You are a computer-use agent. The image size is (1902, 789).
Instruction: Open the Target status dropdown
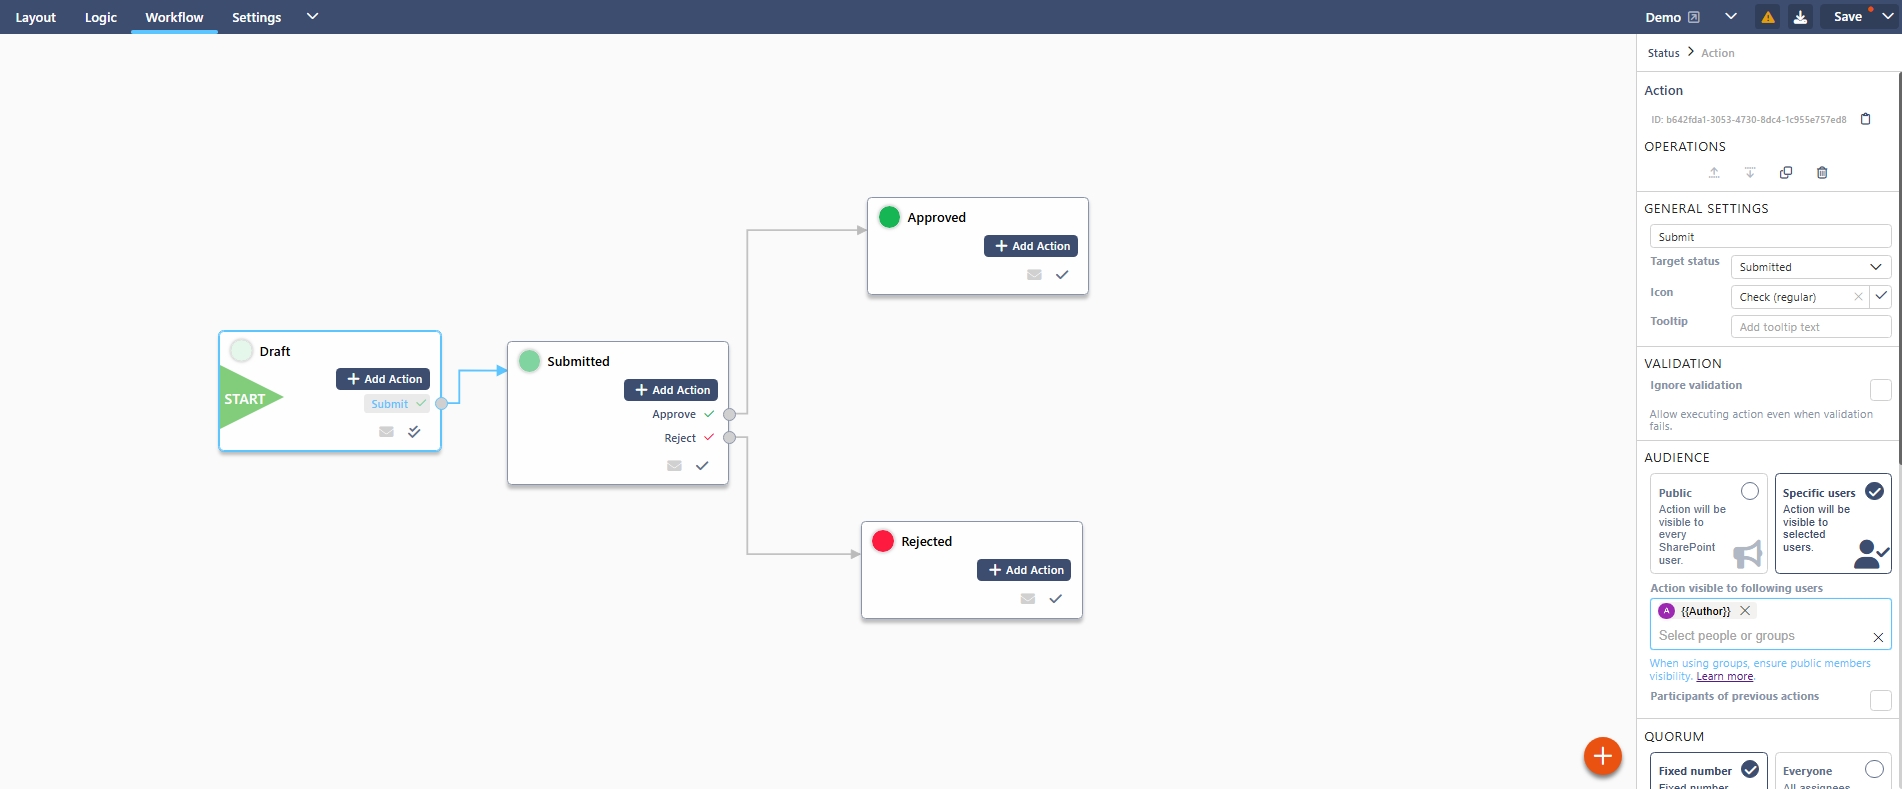(1810, 267)
